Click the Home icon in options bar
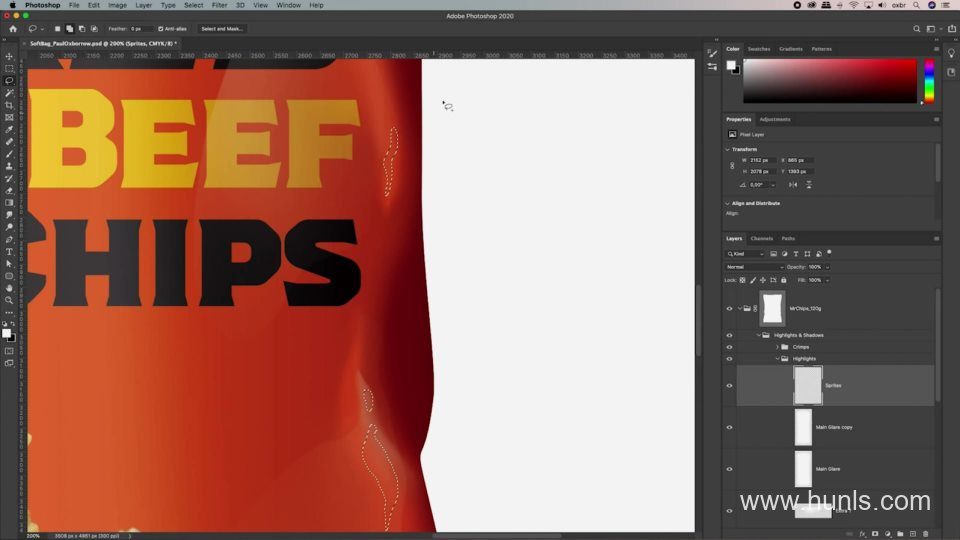This screenshot has width=960, height=540. coord(13,29)
